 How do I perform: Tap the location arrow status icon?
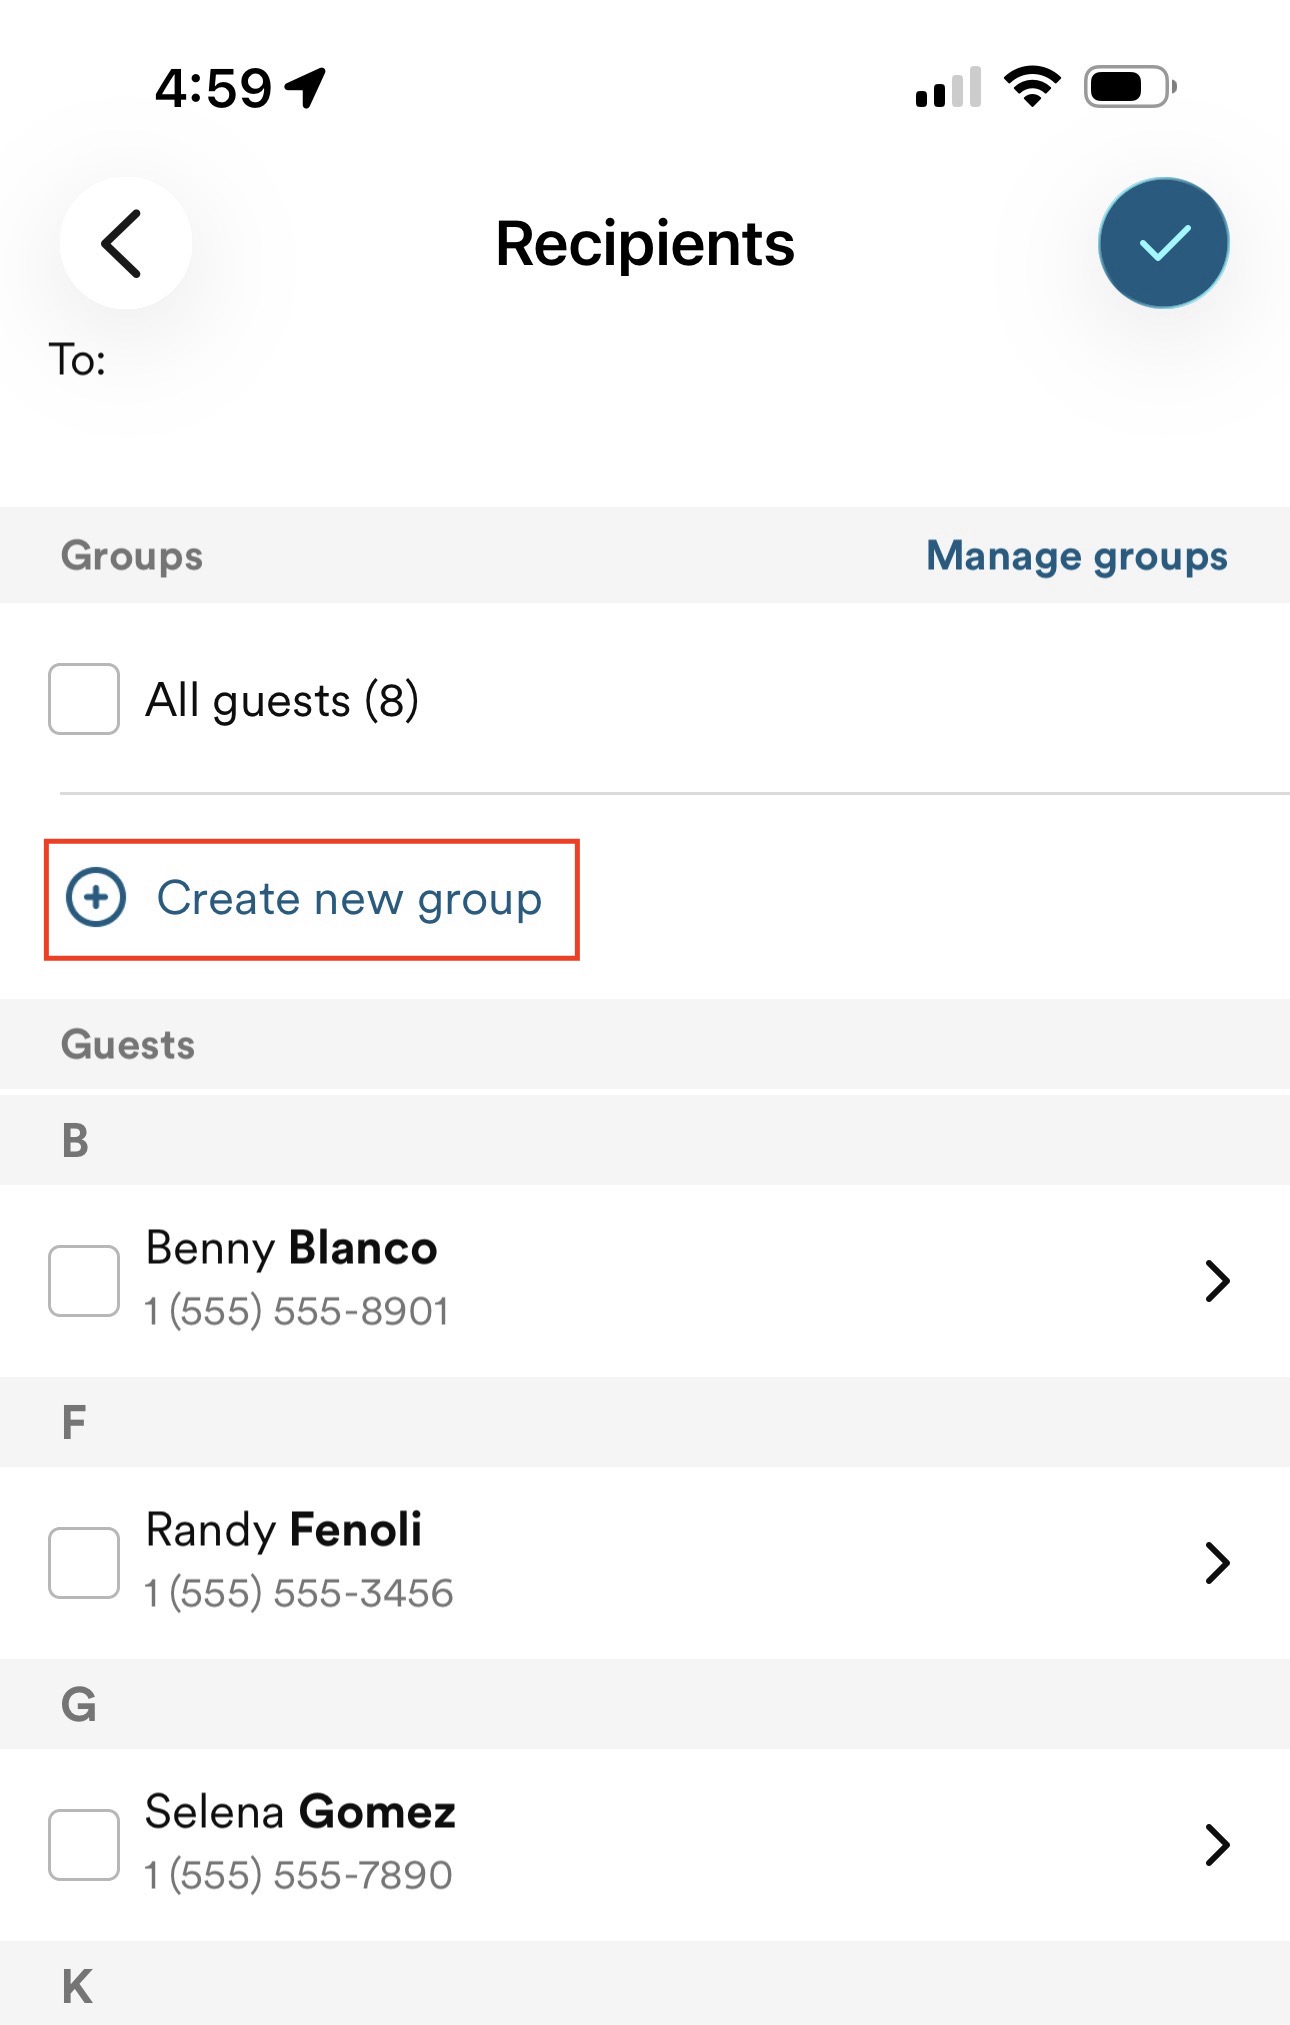[306, 87]
